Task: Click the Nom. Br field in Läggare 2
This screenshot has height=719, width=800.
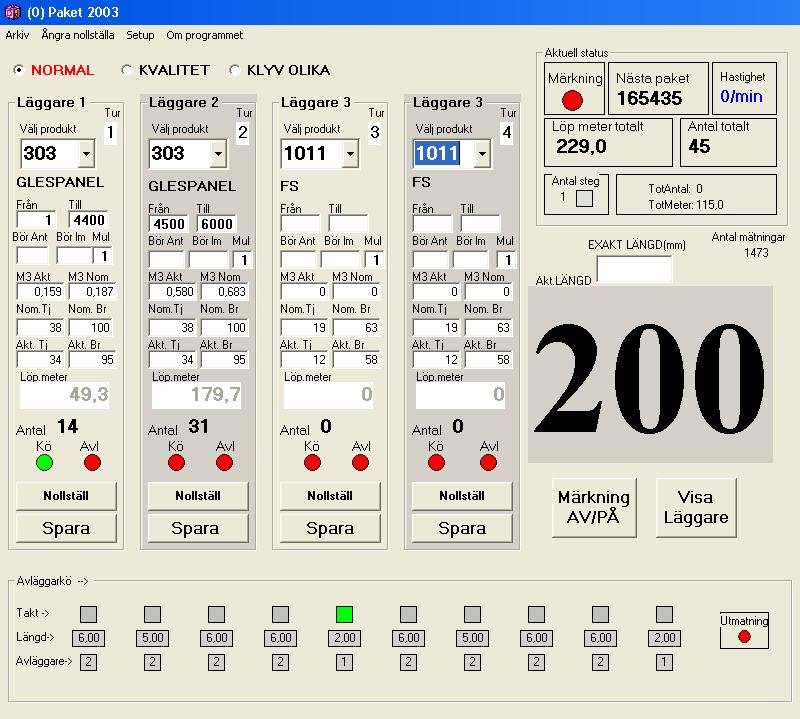Action: click(x=224, y=328)
